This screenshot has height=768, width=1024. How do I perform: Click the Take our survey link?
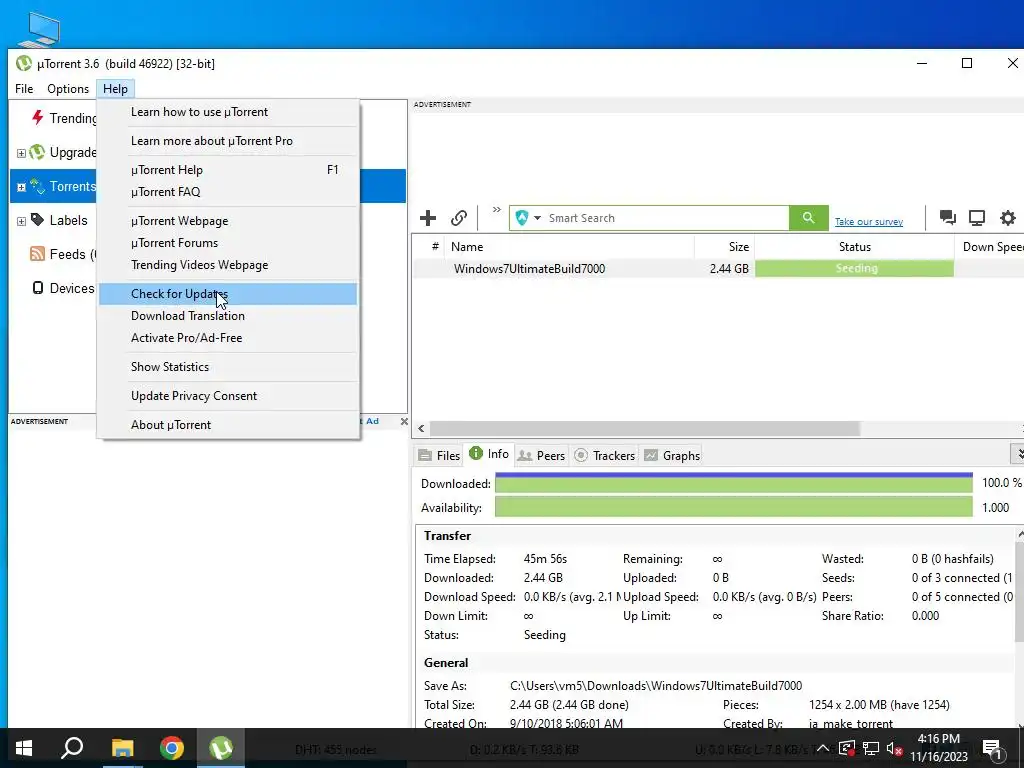pos(869,221)
